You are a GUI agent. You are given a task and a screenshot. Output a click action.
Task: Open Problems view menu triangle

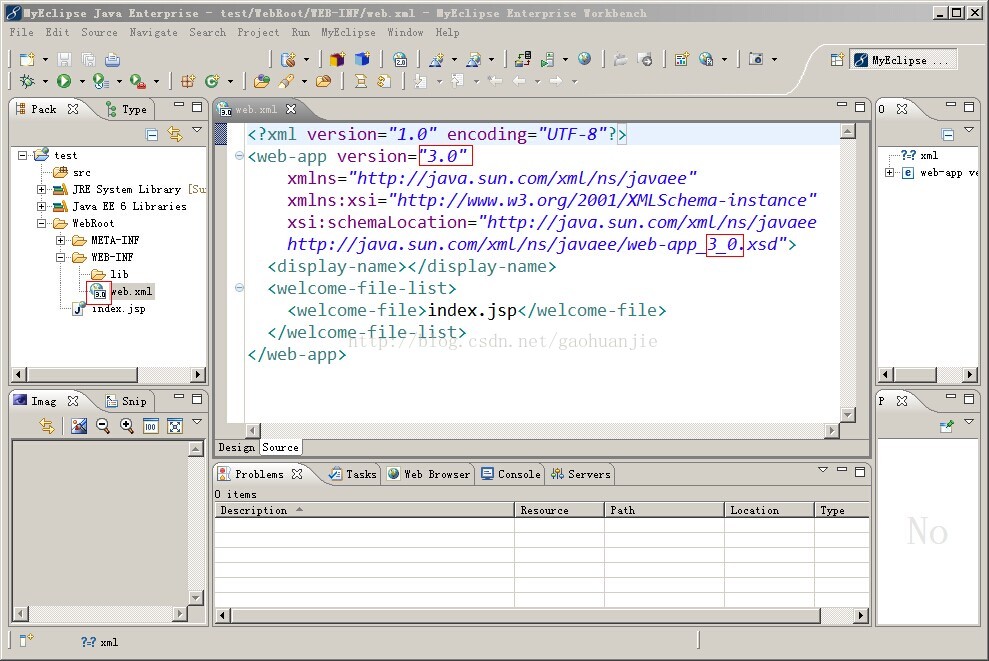coord(823,469)
